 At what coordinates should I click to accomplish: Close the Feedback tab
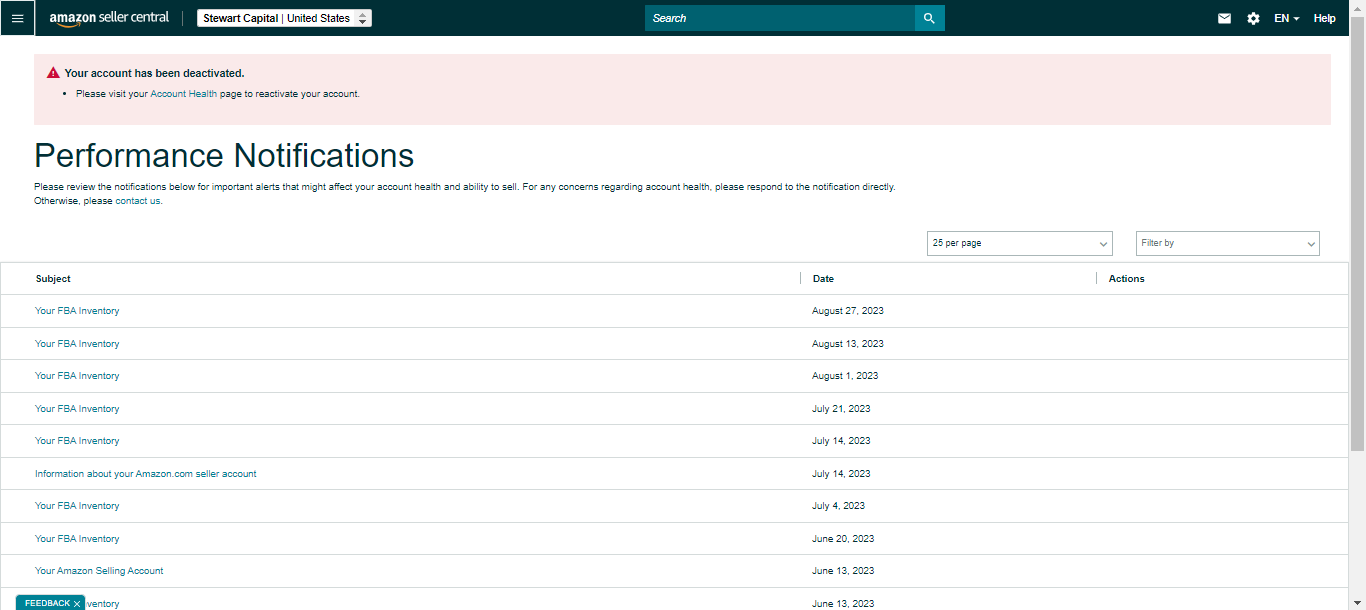pyautogui.click(x=77, y=604)
